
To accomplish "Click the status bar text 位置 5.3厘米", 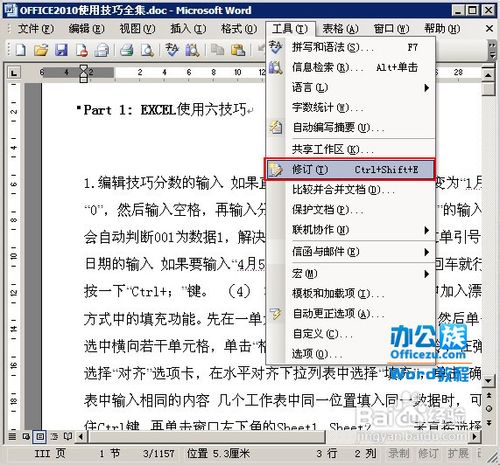I will pyautogui.click(x=218, y=454).
